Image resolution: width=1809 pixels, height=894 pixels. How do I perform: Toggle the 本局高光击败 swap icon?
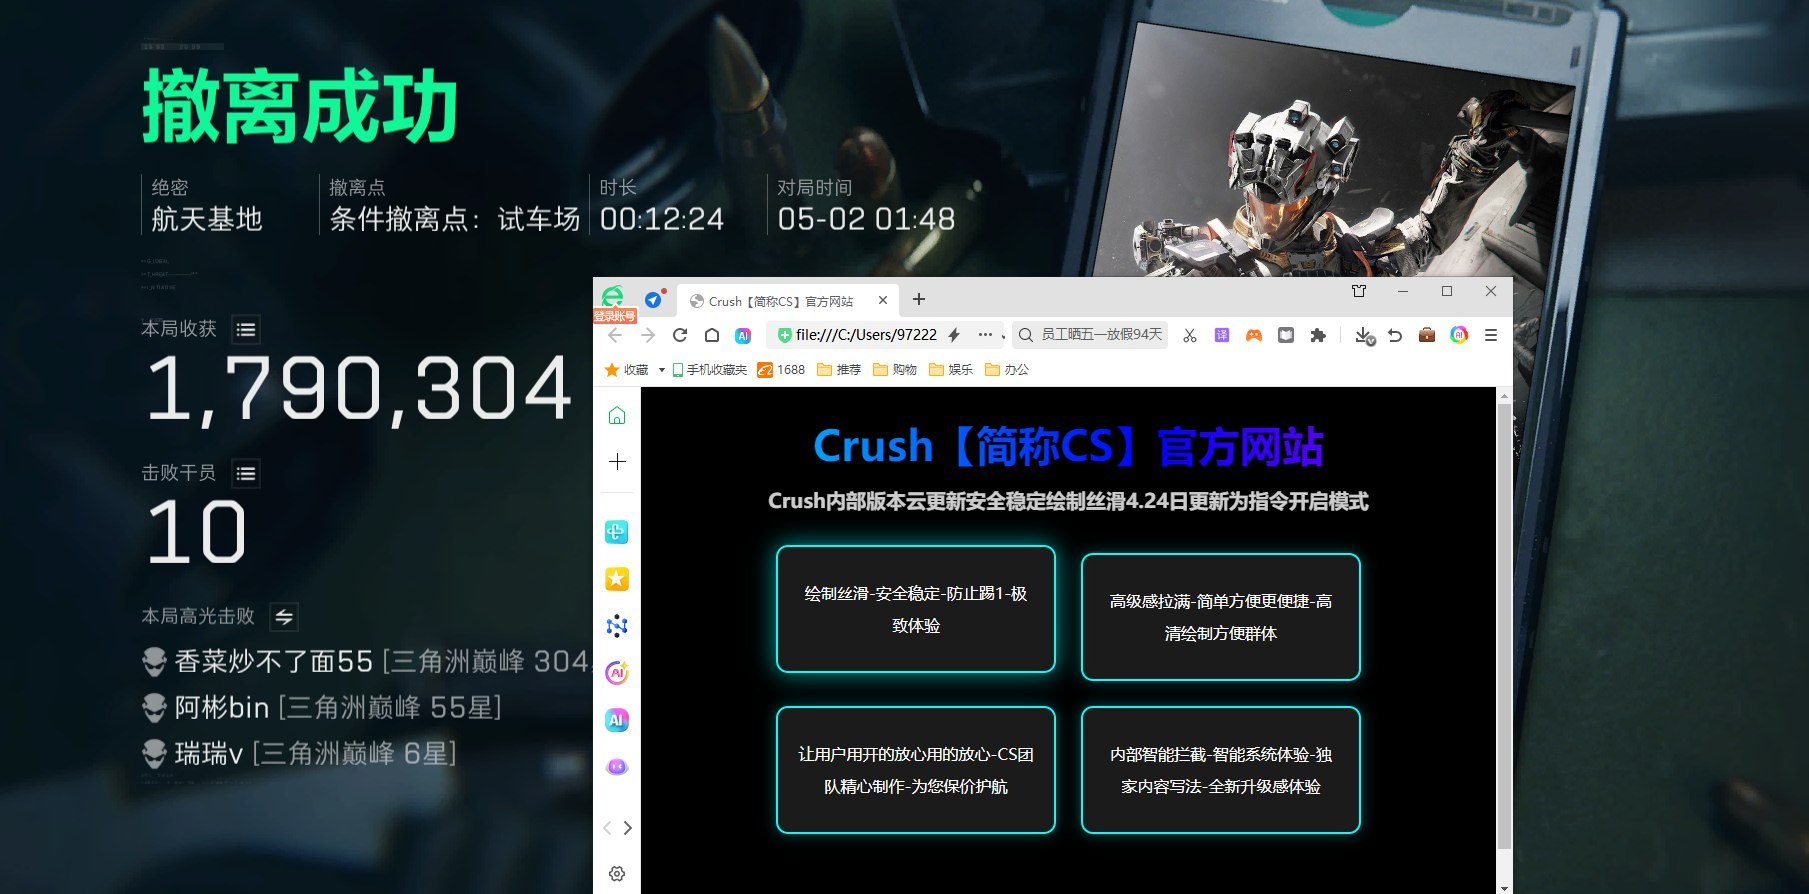284,617
